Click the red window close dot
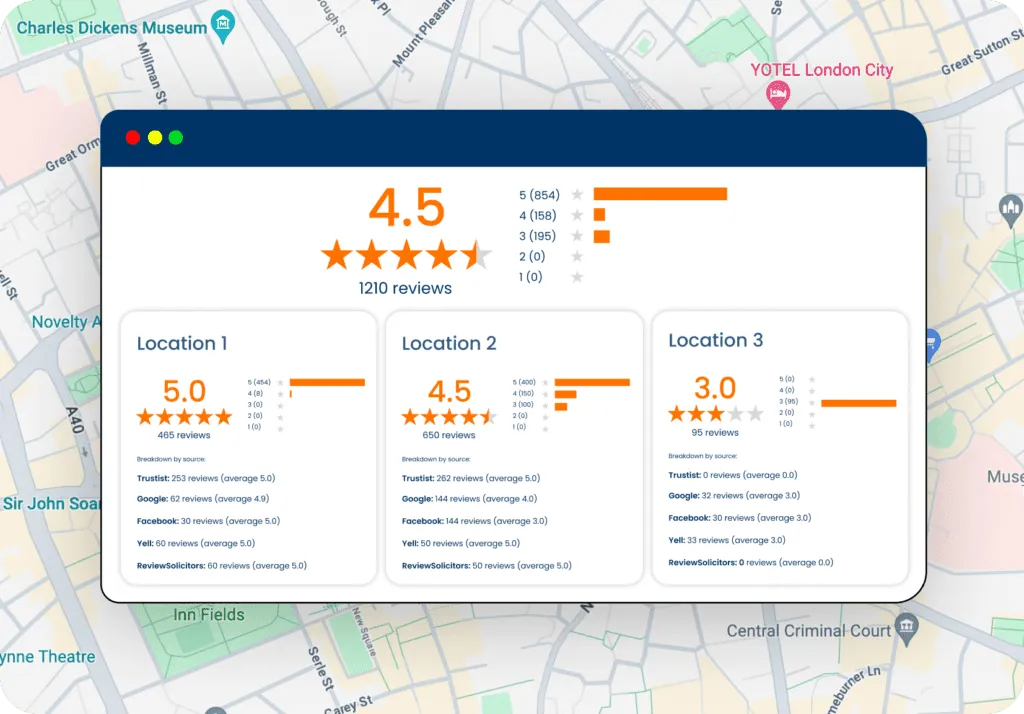The height and width of the screenshot is (714, 1024). tap(133, 137)
